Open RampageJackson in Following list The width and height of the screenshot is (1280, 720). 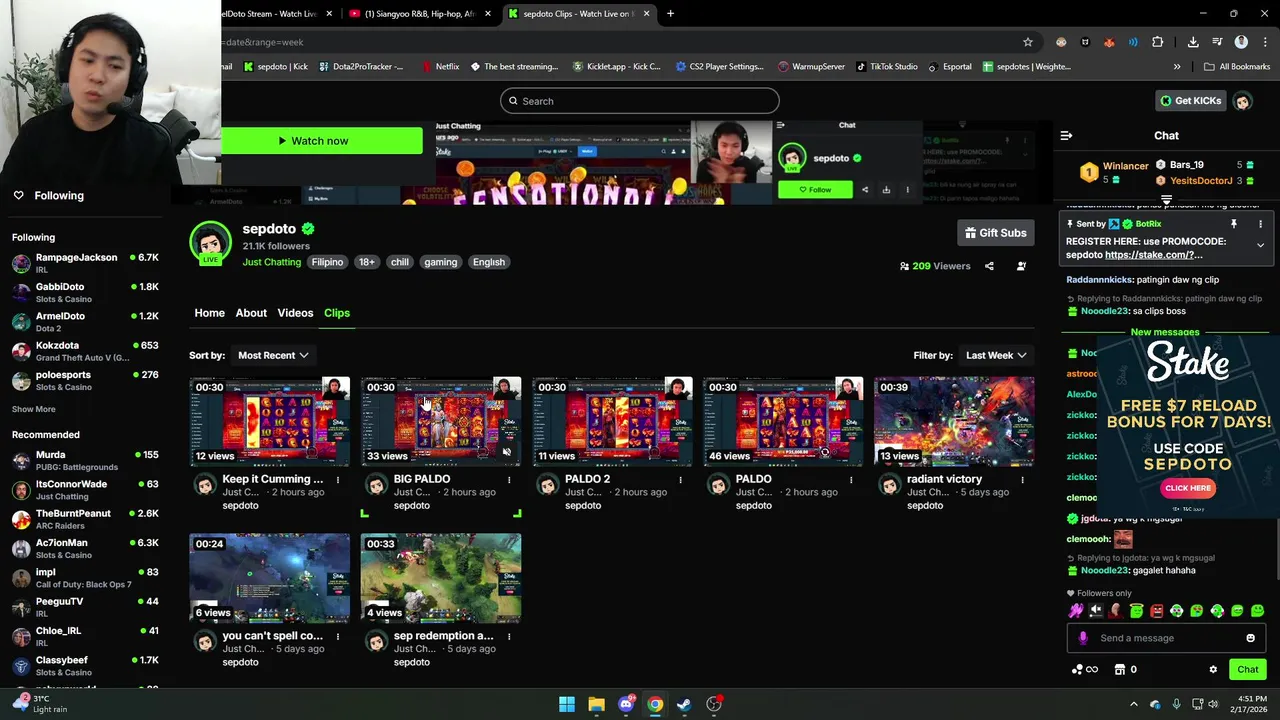pos(85,263)
